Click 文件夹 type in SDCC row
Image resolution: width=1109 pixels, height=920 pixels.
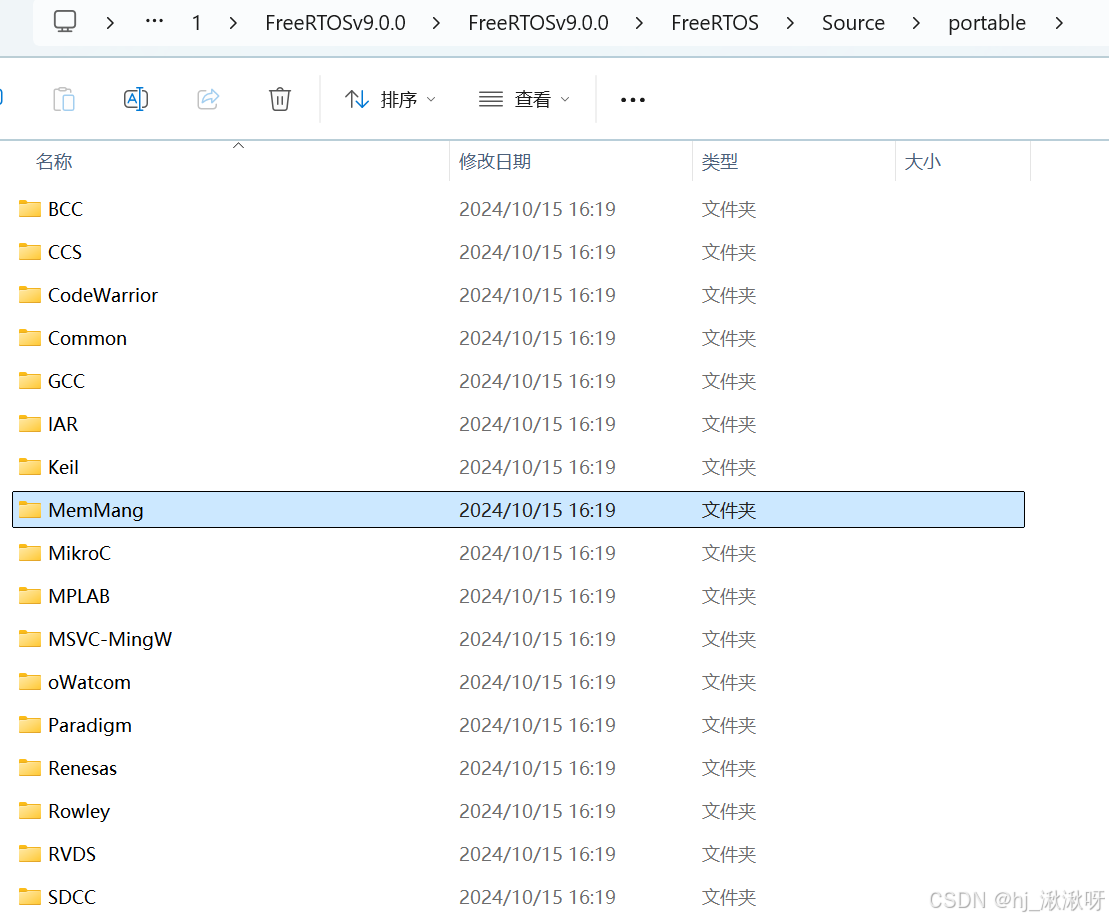pos(728,897)
